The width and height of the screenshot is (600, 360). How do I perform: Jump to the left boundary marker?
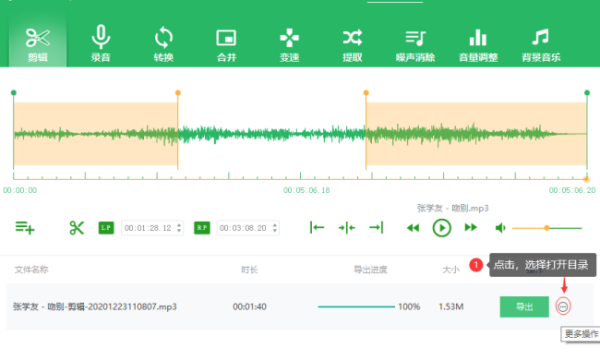tap(317, 228)
